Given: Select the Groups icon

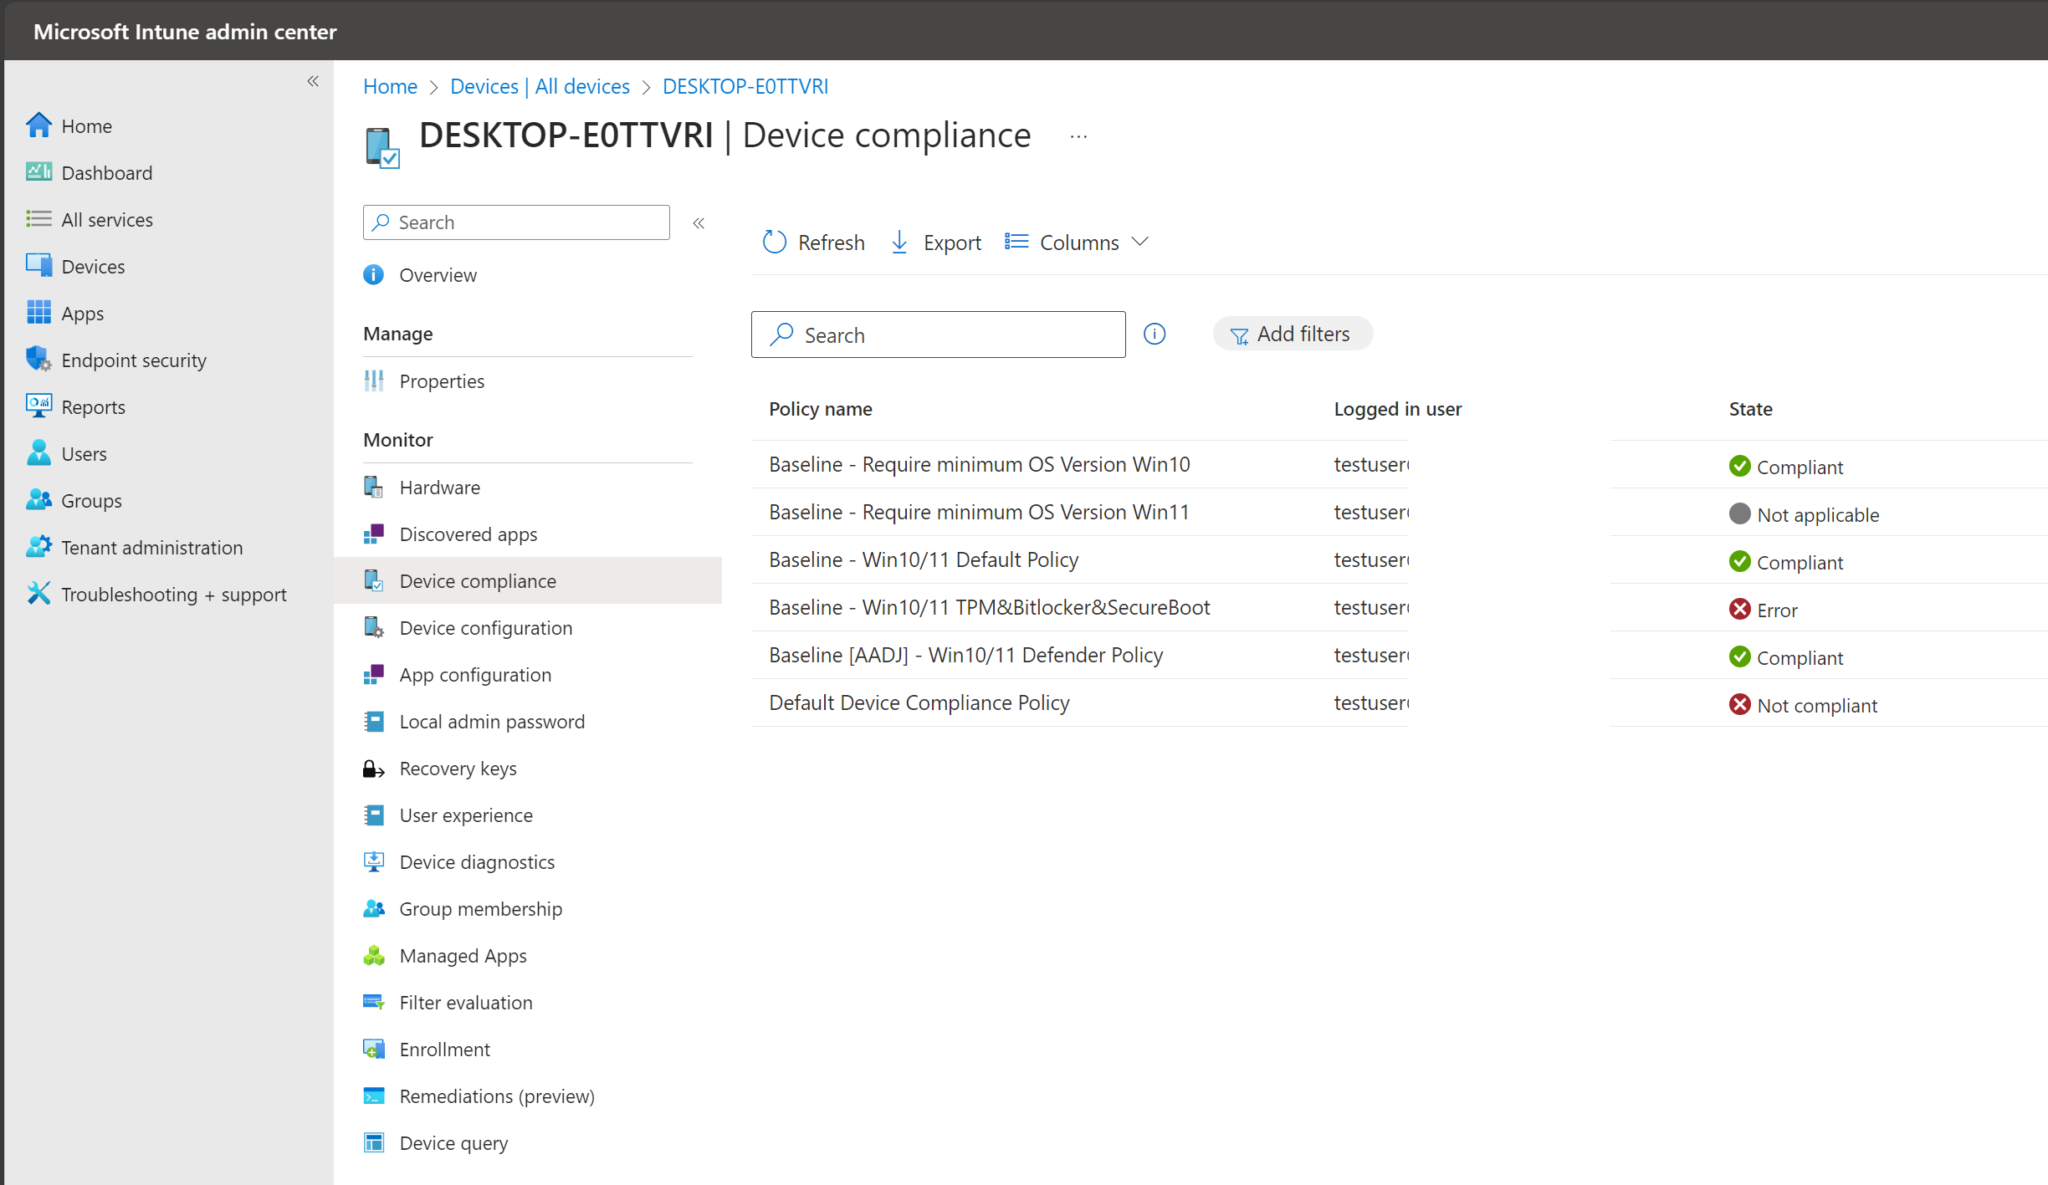Looking at the screenshot, I should coord(39,500).
